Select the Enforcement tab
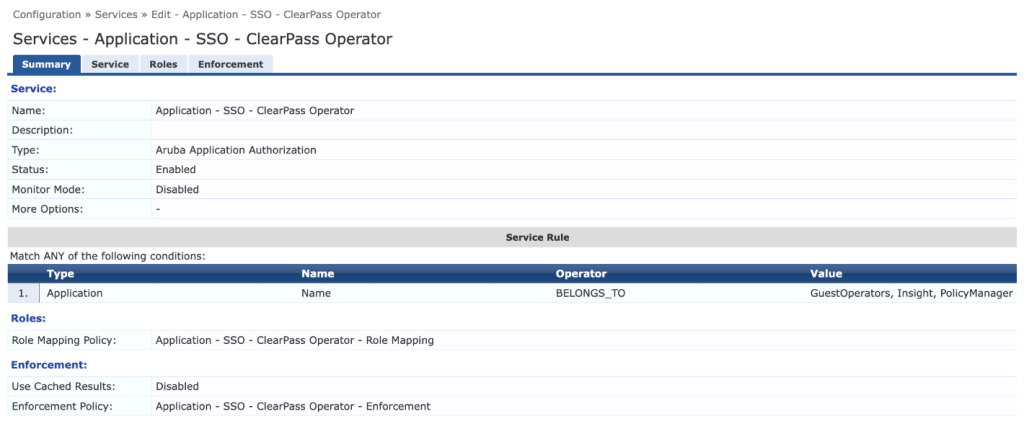 pyautogui.click(x=230, y=64)
